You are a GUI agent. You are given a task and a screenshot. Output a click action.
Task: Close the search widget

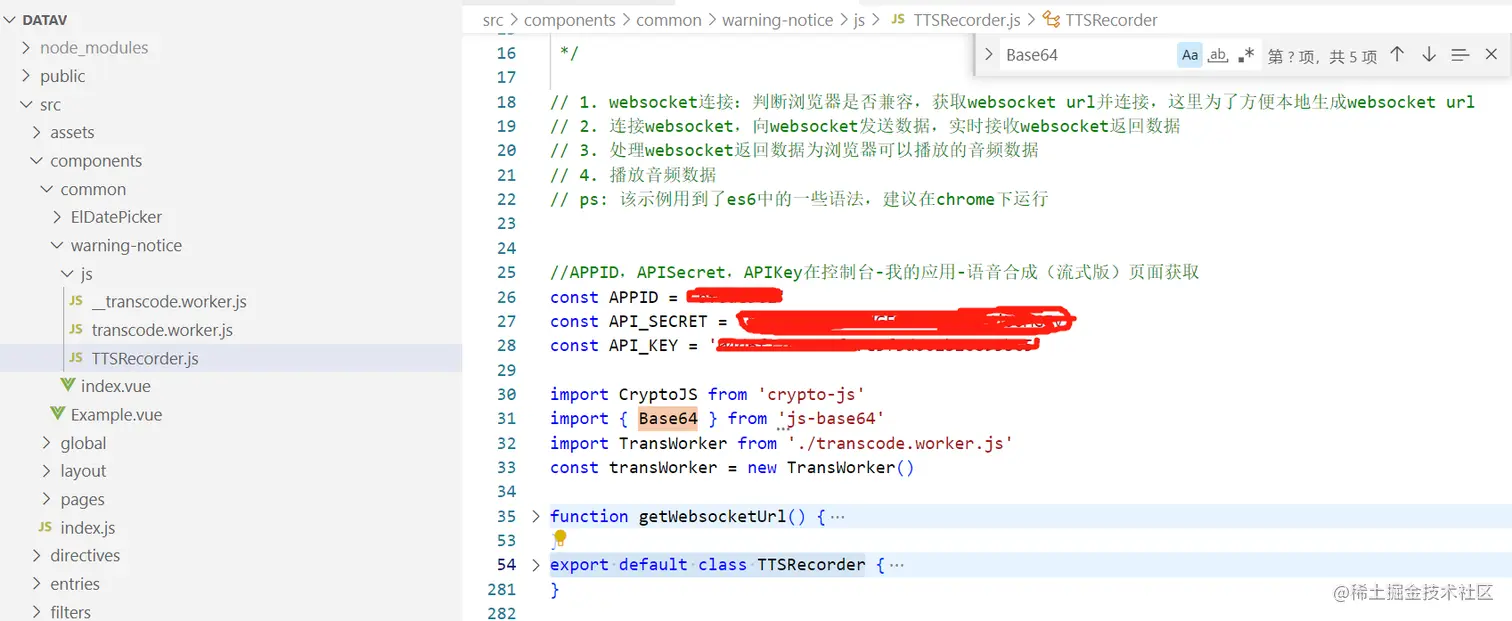coord(1491,55)
